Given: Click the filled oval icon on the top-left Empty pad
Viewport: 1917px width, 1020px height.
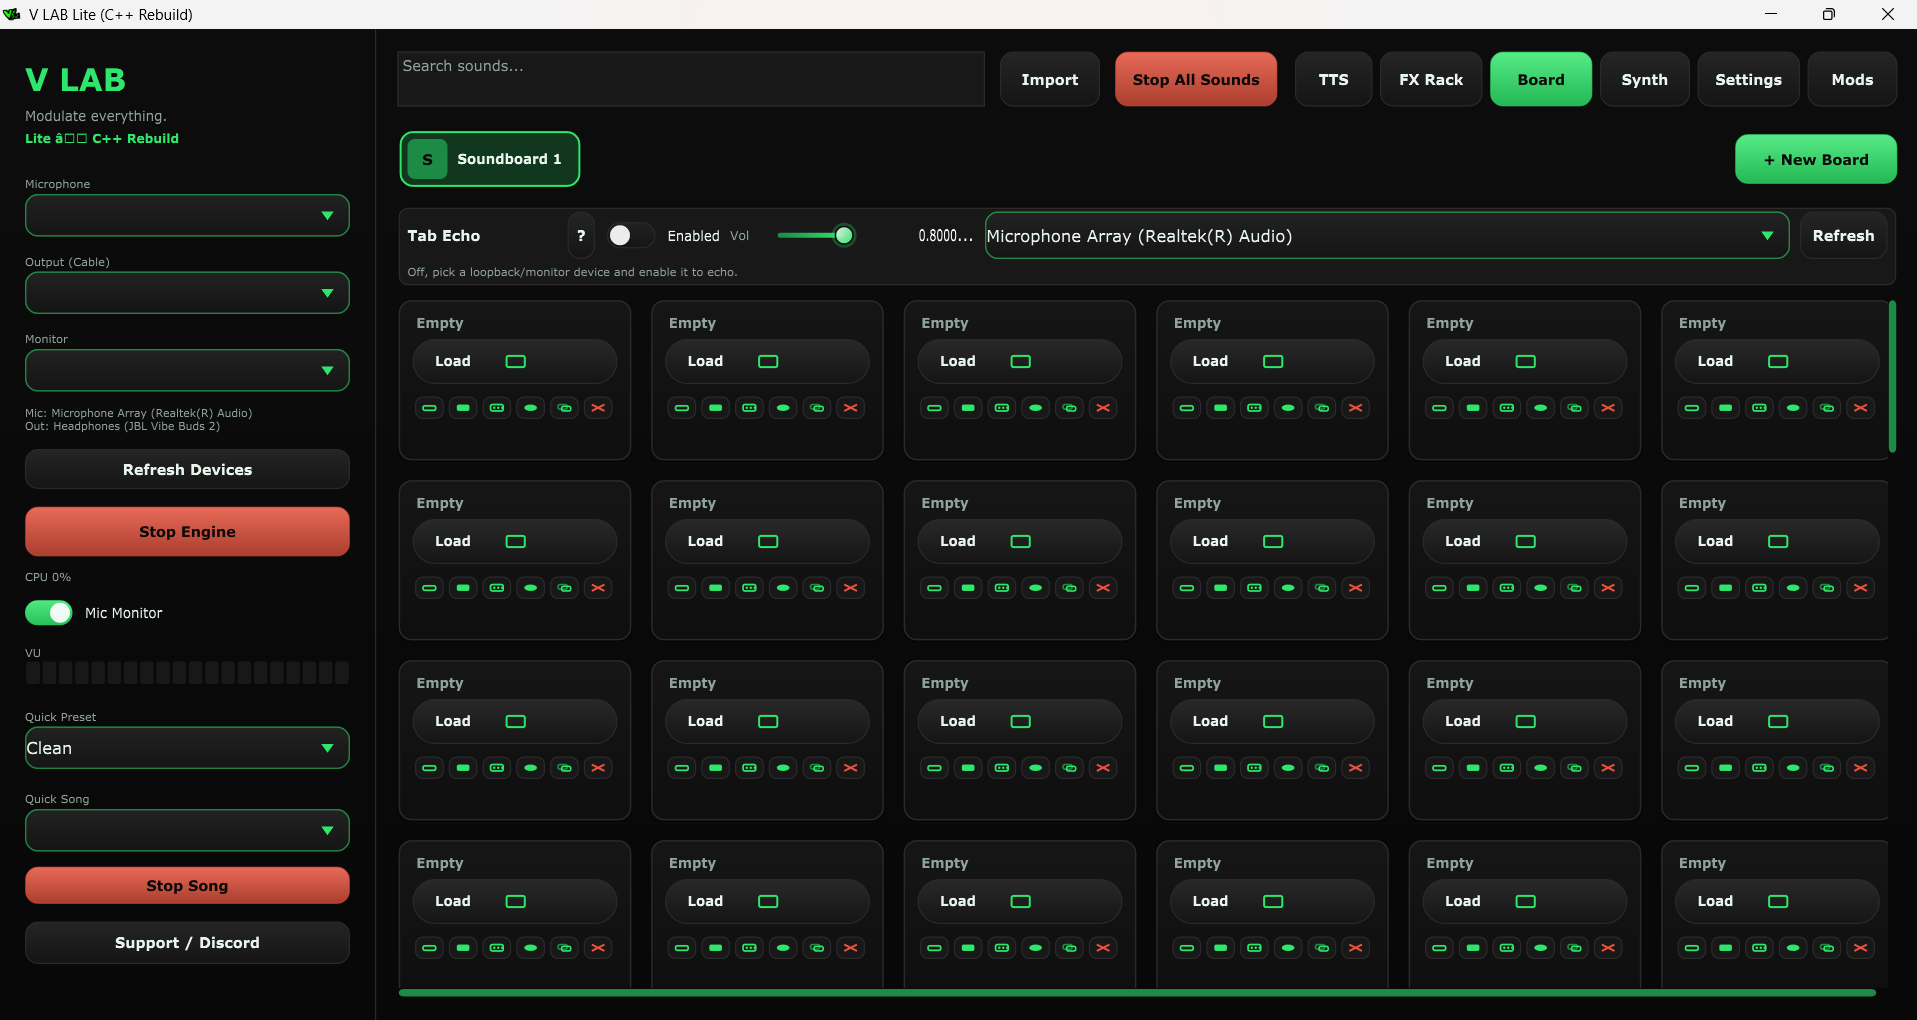Looking at the screenshot, I should [x=531, y=408].
